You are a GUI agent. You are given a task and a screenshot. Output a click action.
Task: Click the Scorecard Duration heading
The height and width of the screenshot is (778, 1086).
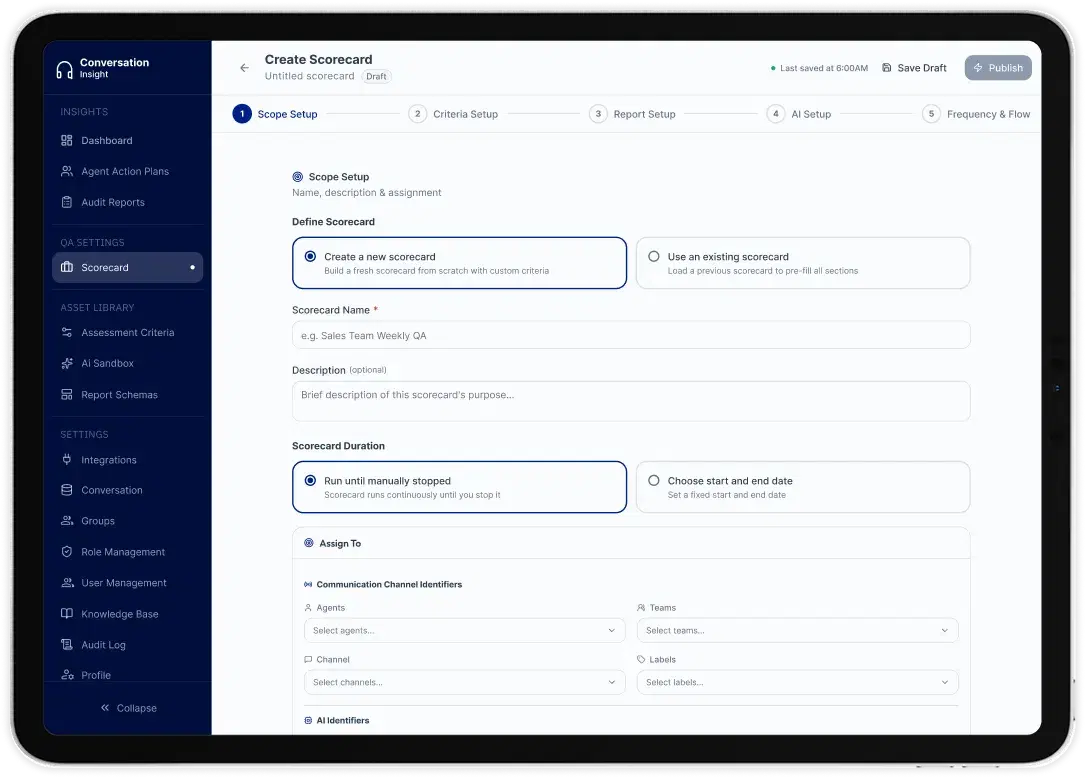(x=338, y=445)
